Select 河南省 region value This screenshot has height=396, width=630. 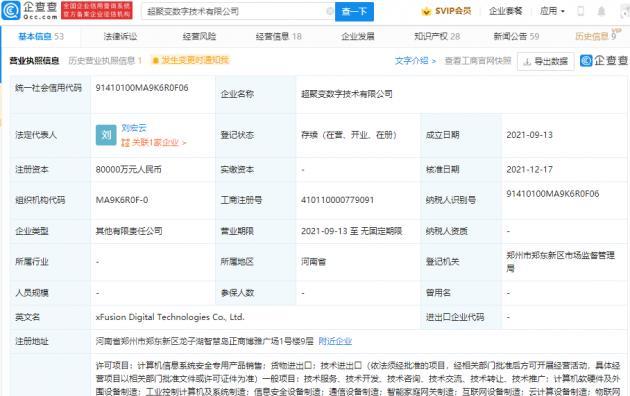coord(313,262)
